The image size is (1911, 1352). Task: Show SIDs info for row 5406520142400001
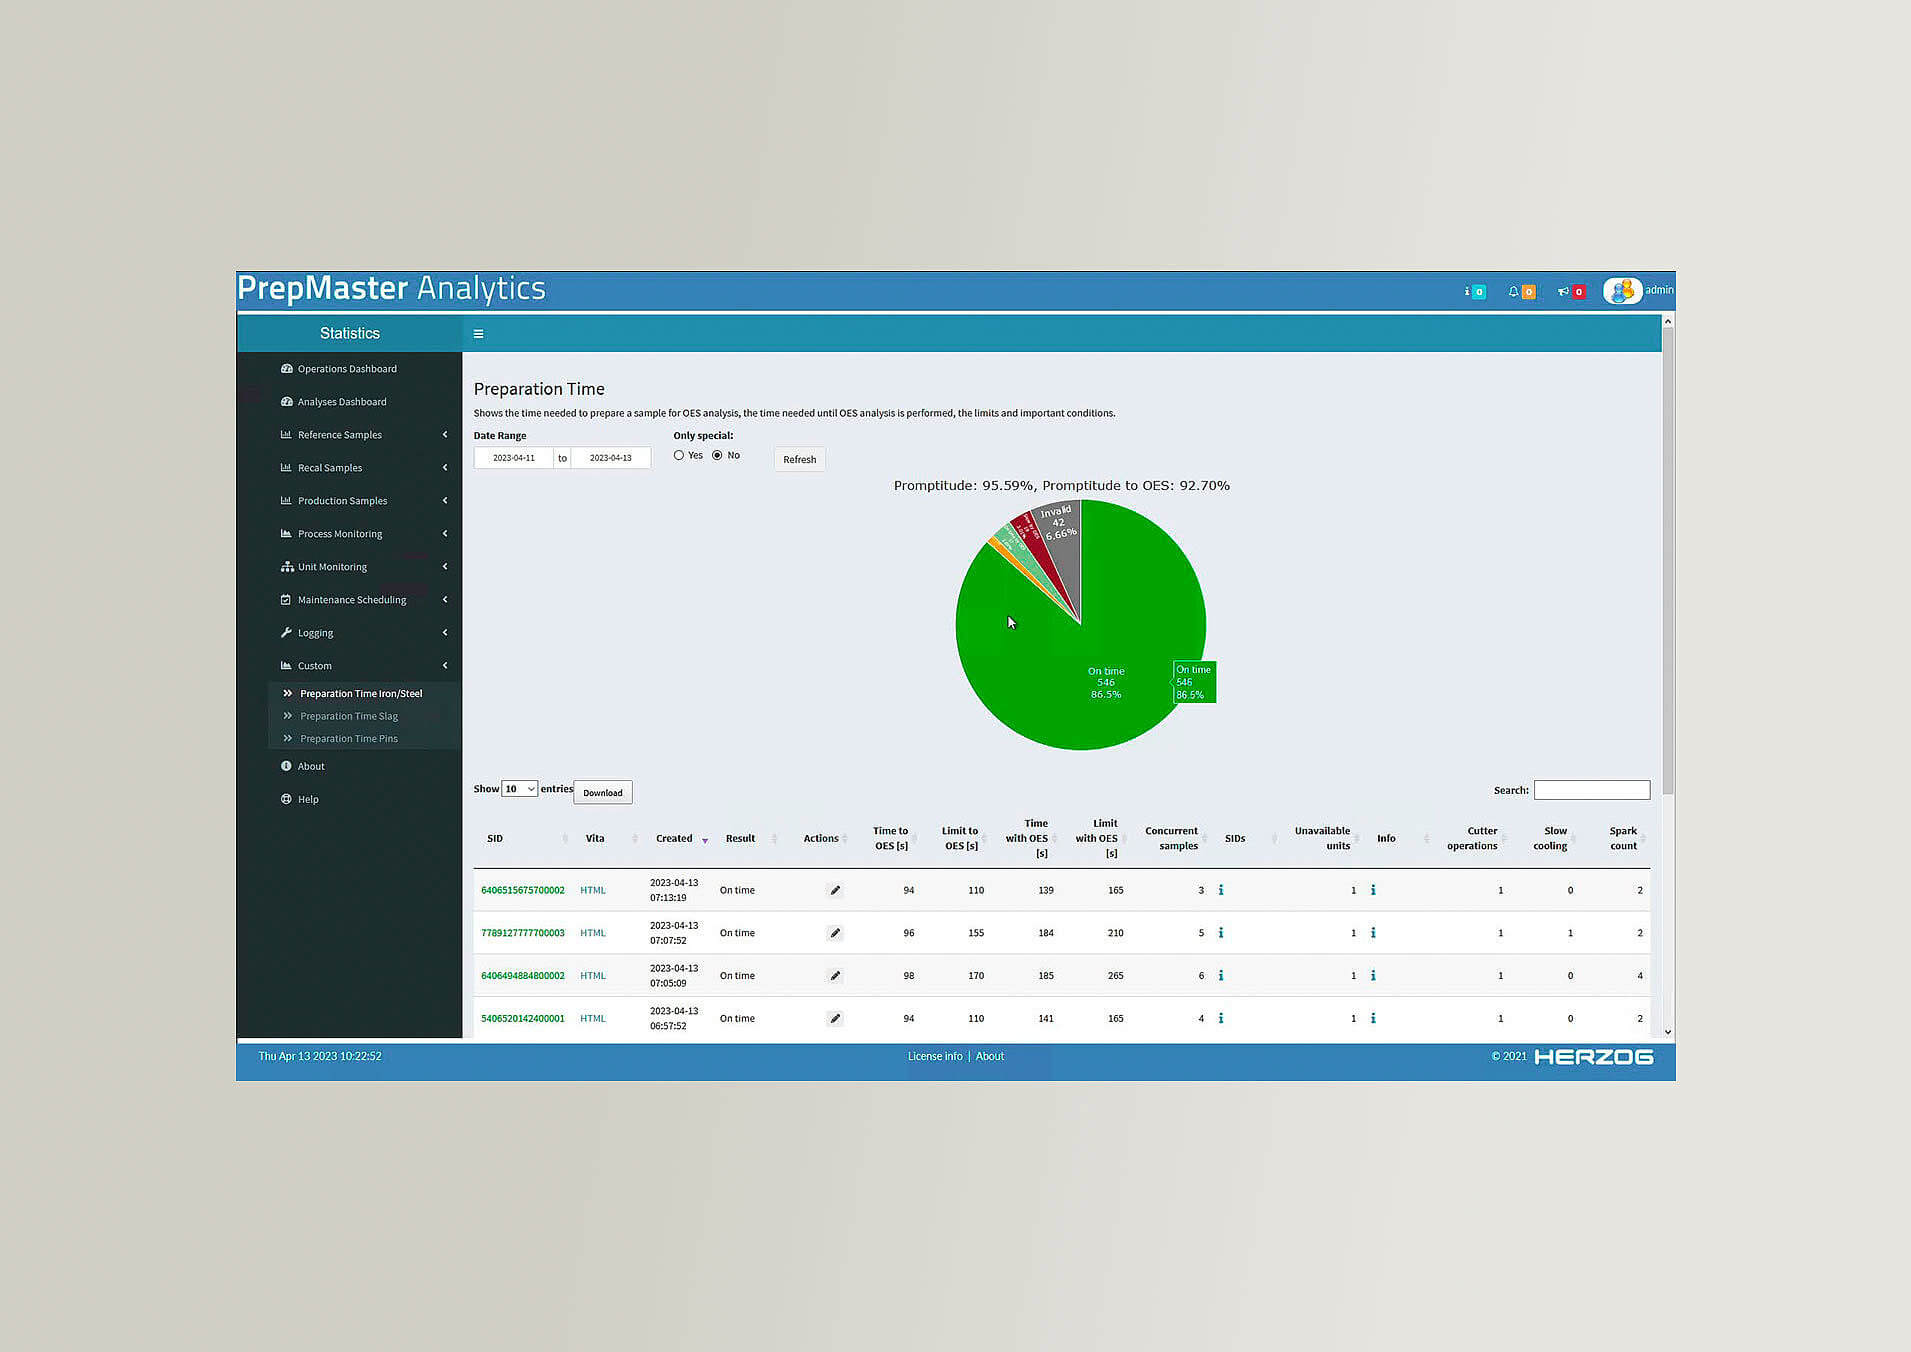click(x=1221, y=1018)
